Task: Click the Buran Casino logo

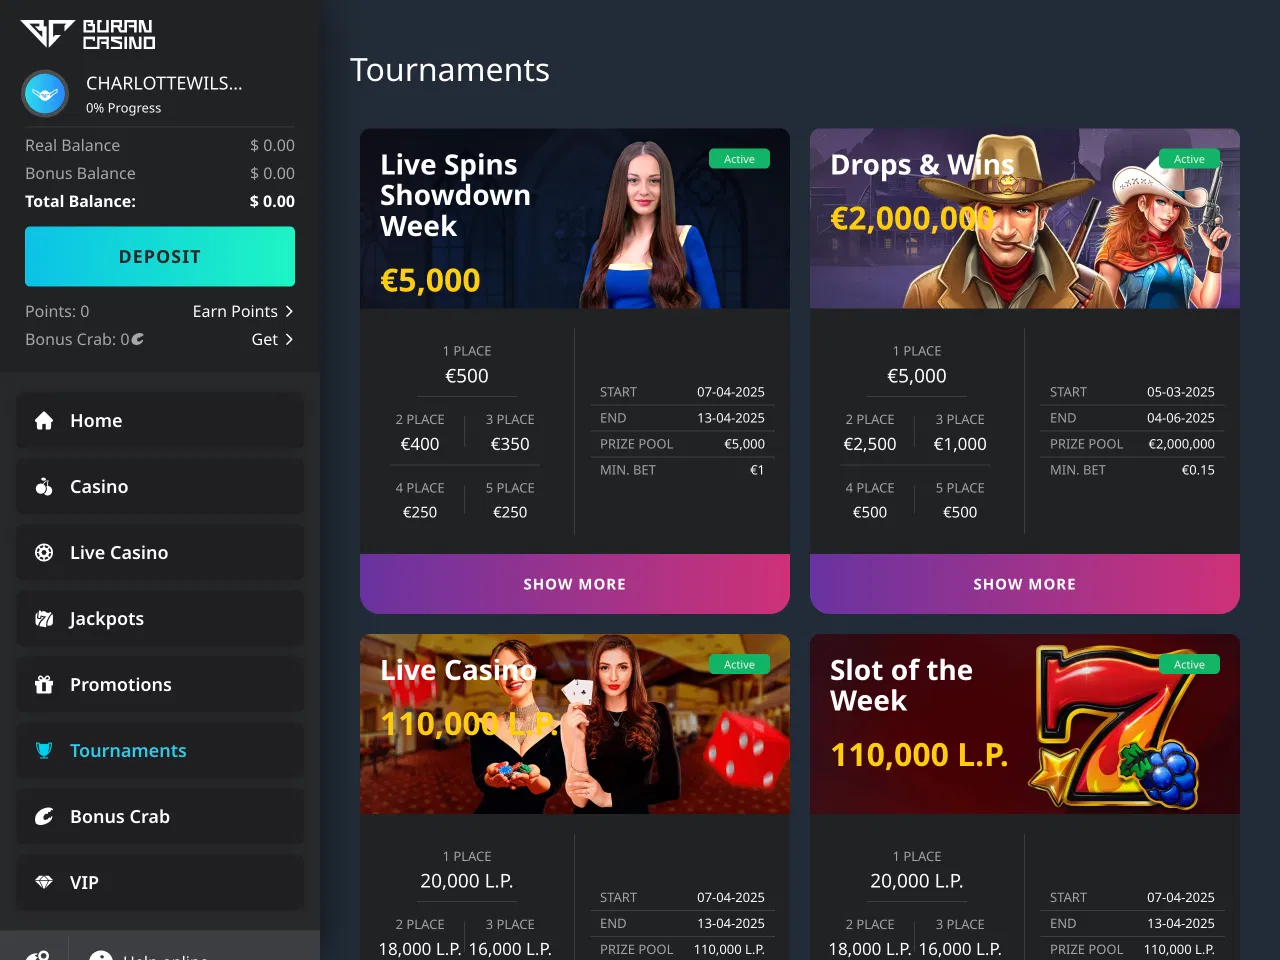Action: click(x=88, y=34)
